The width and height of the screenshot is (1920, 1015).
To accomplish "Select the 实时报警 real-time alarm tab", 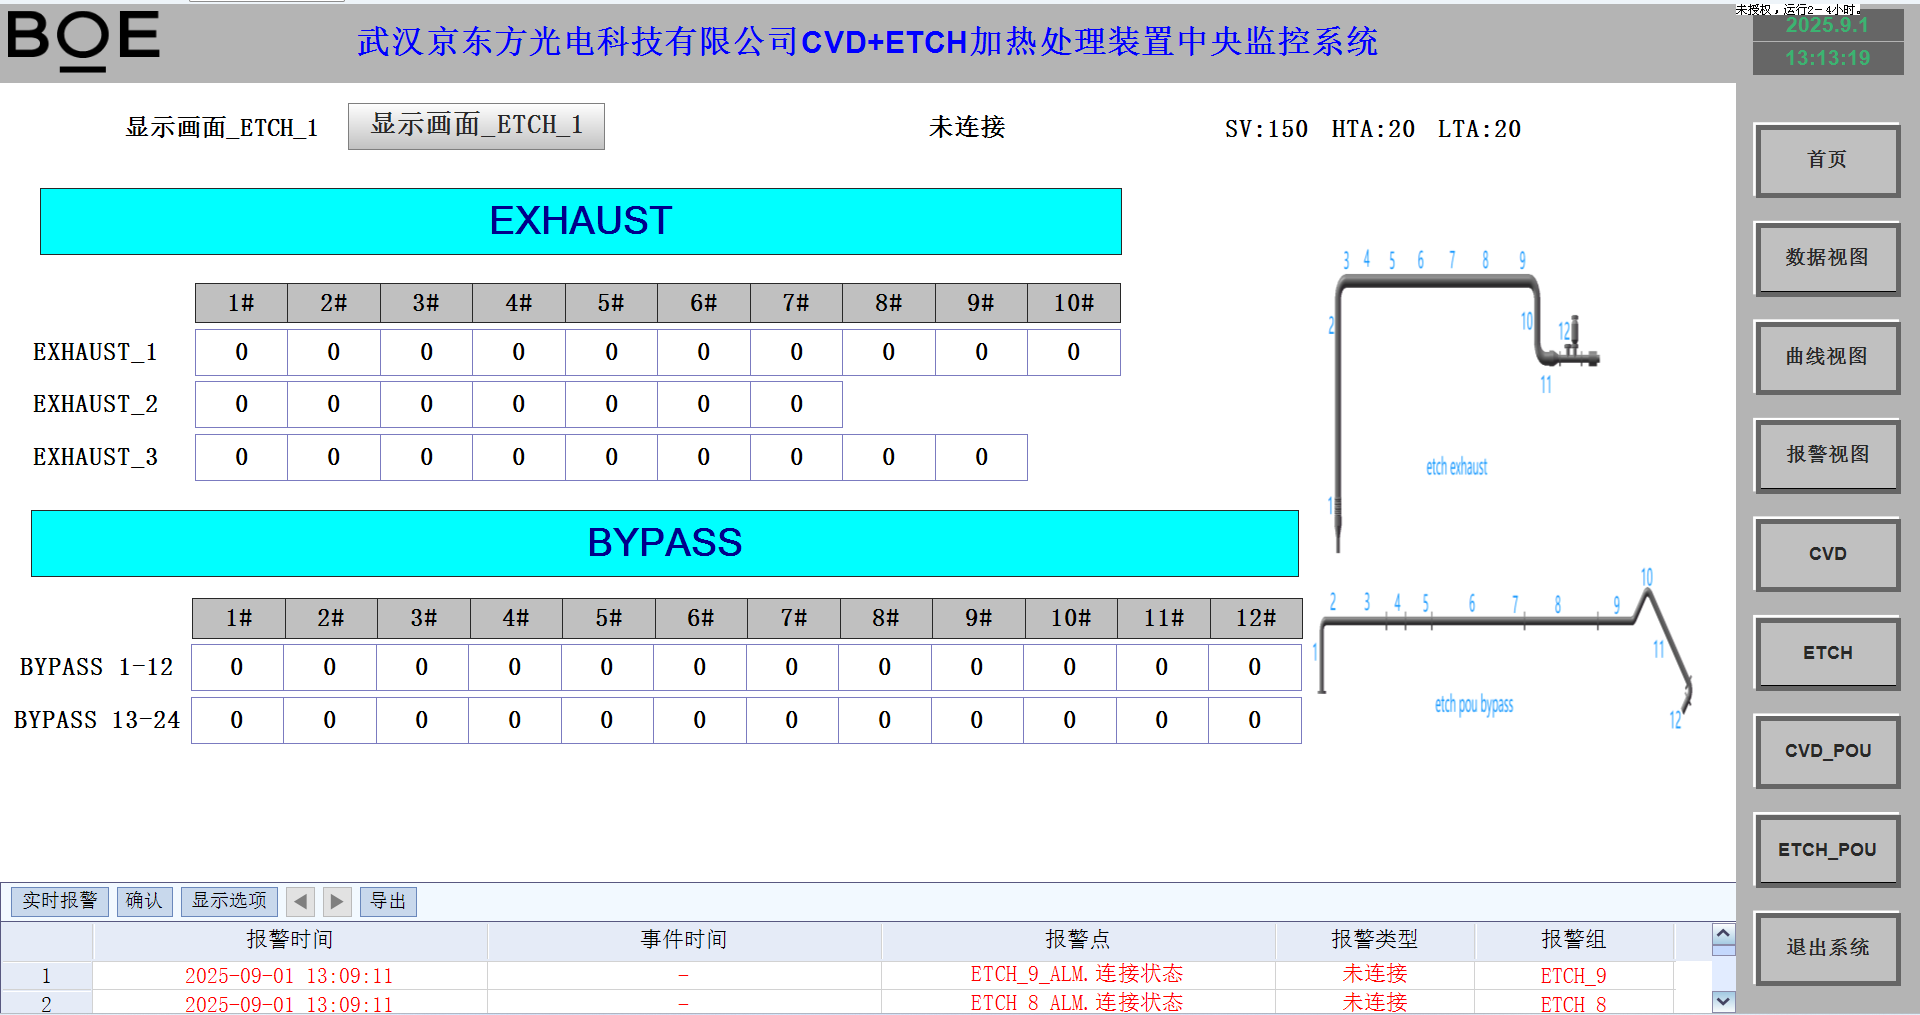I will tap(60, 901).
